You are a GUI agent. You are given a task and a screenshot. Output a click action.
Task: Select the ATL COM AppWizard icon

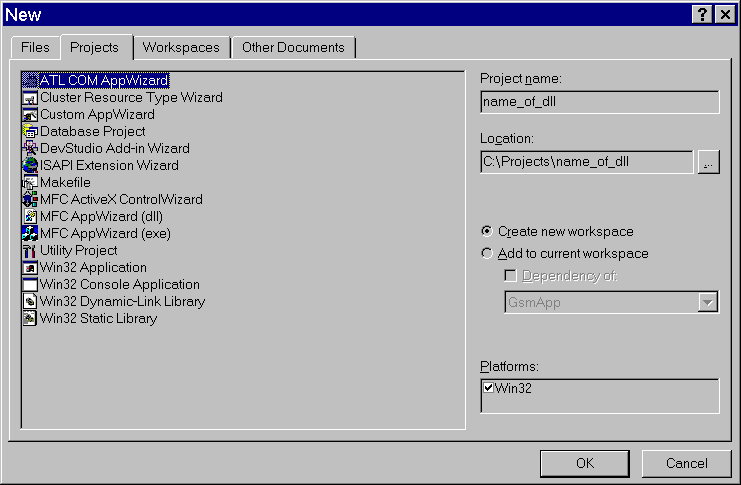tap(30, 80)
